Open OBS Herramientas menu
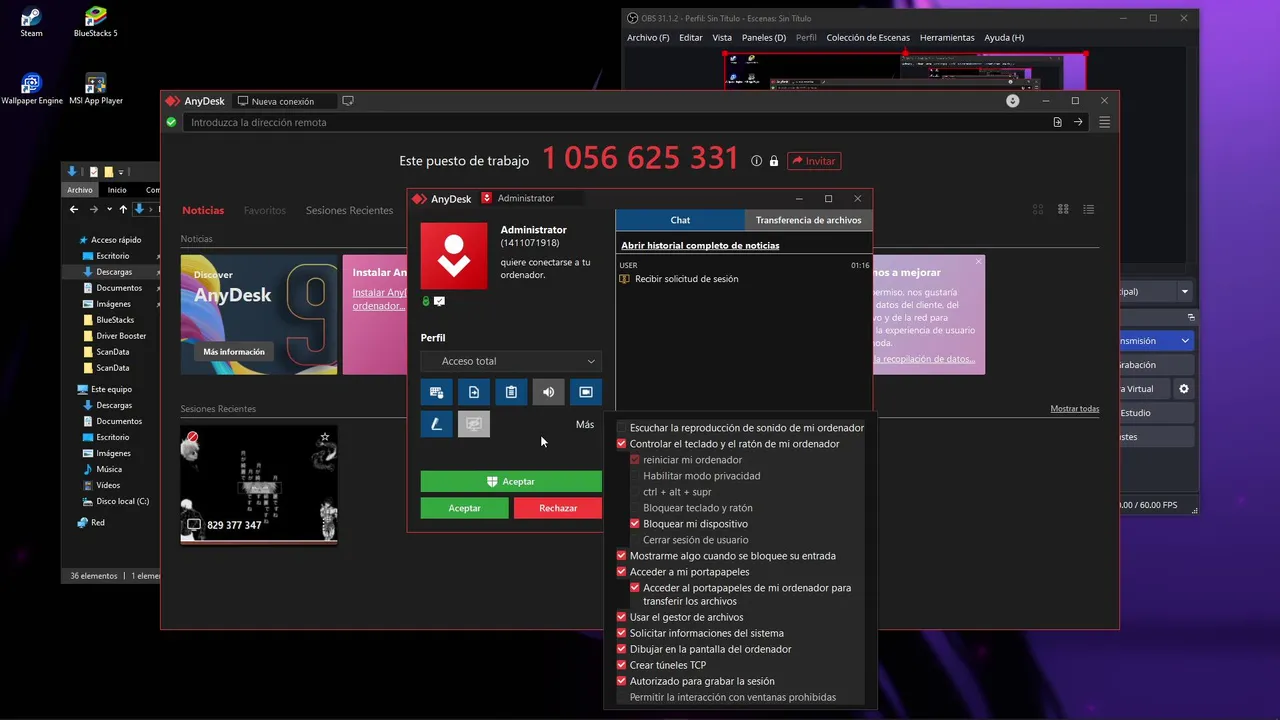 (947, 38)
